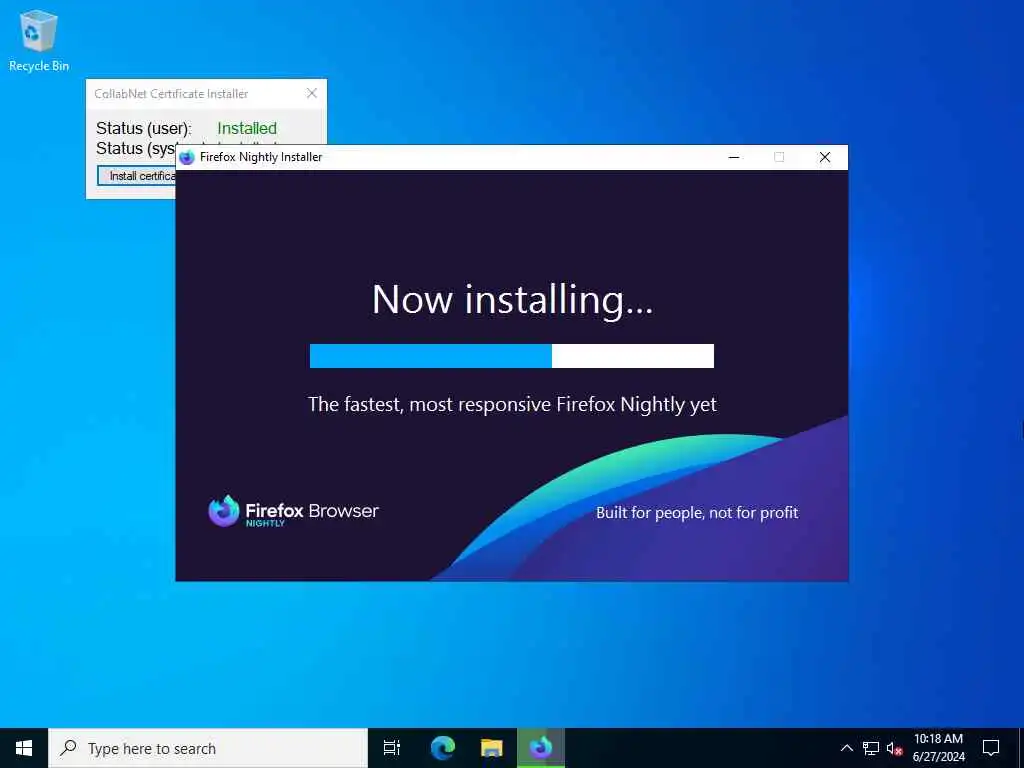Image resolution: width=1024 pixels, height=768 pixels.
Task: Click the disabled maximize button in Firefox installer
Action: click(779, 157)
